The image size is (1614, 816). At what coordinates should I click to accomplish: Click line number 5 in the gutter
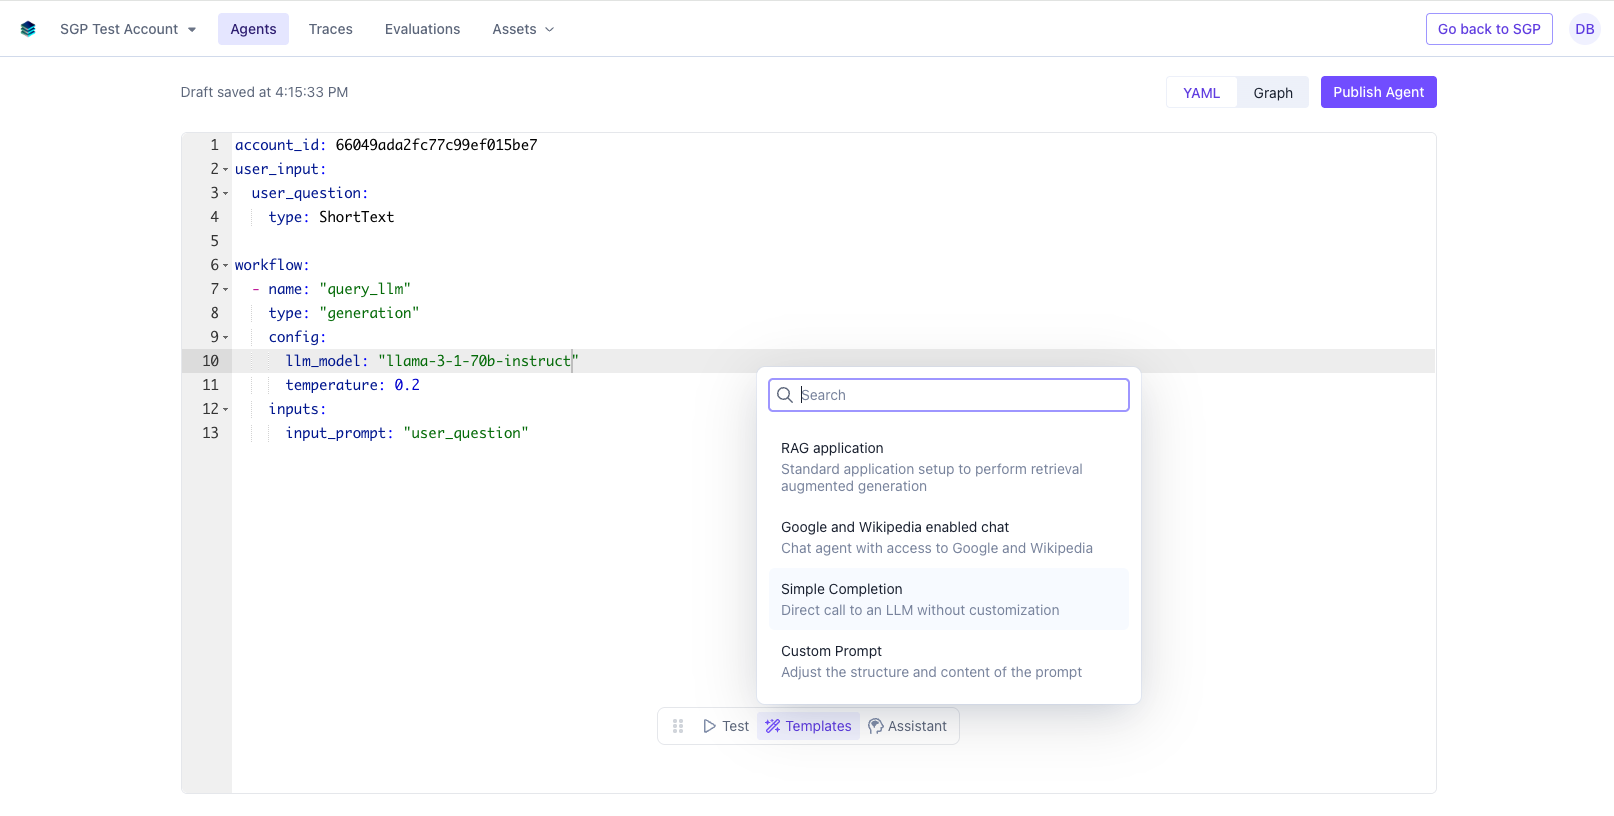click(214, 241)
